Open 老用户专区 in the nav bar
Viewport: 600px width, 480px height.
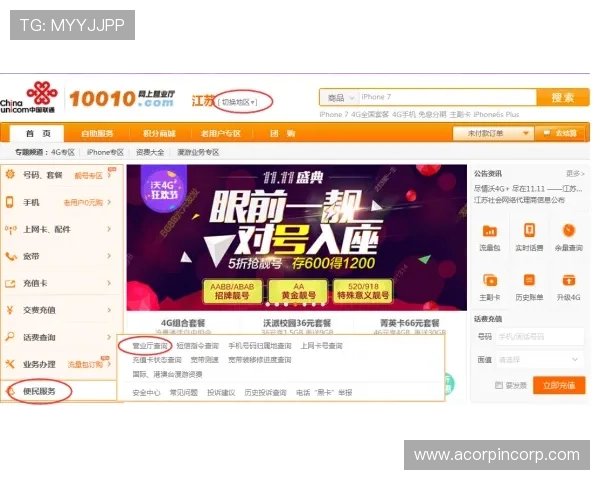[221, 134]
